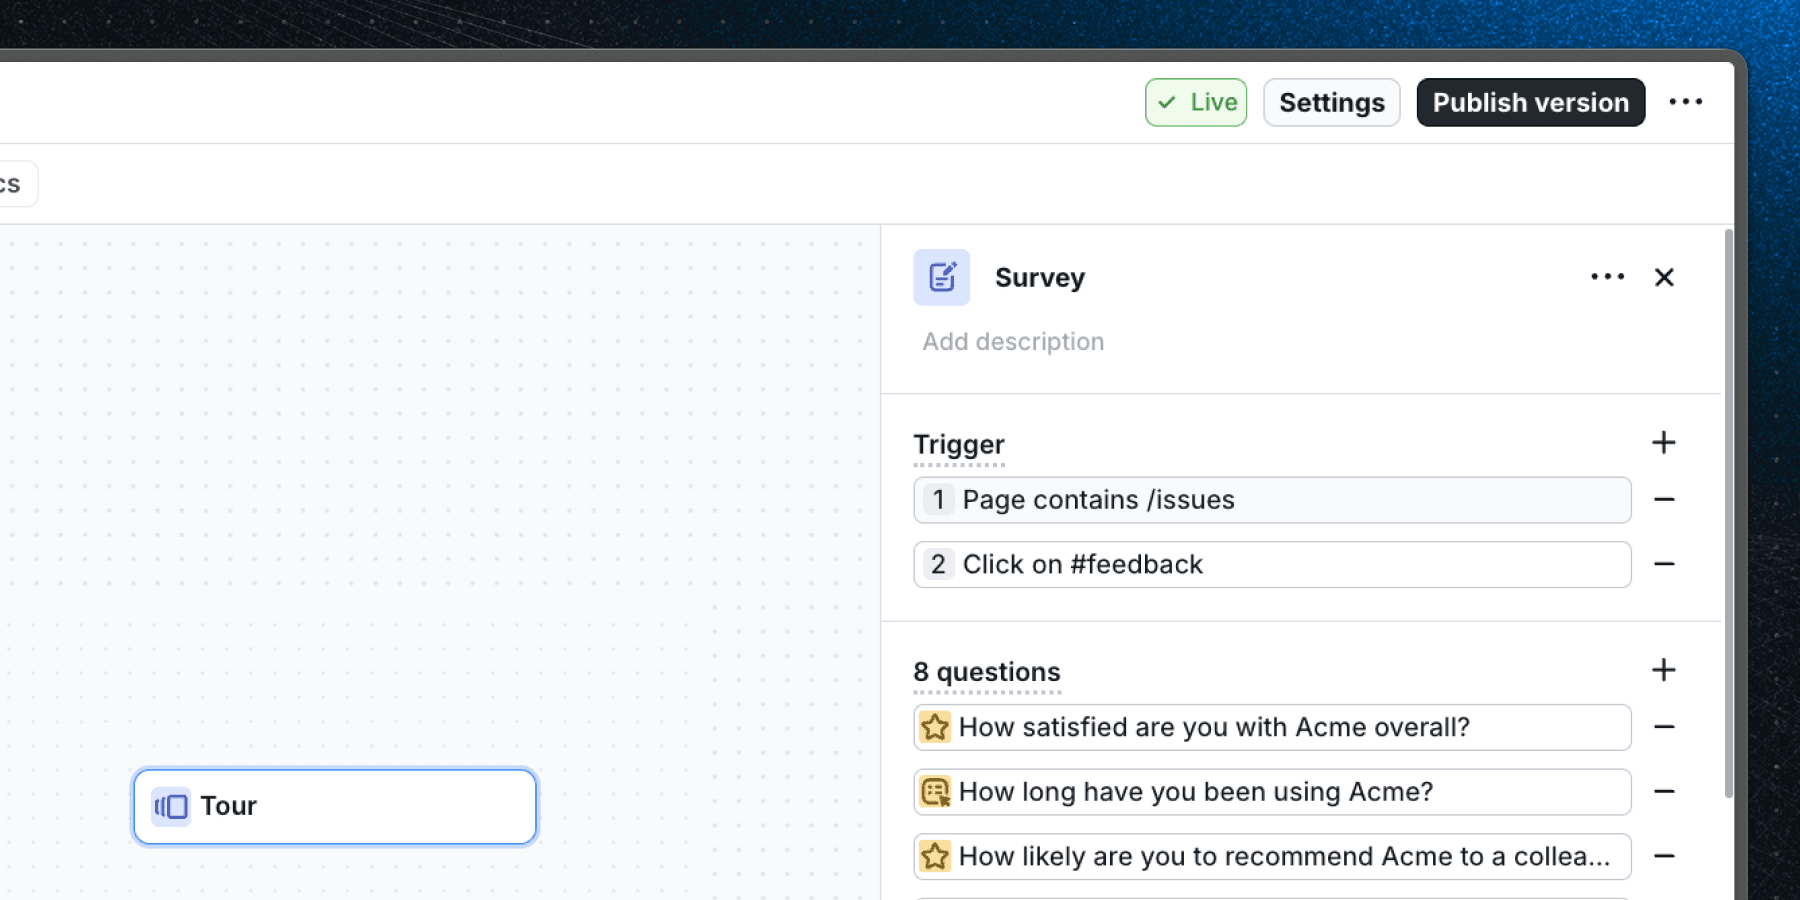
Task: Open the top-right ellipsis menu
Action: 1687,101
